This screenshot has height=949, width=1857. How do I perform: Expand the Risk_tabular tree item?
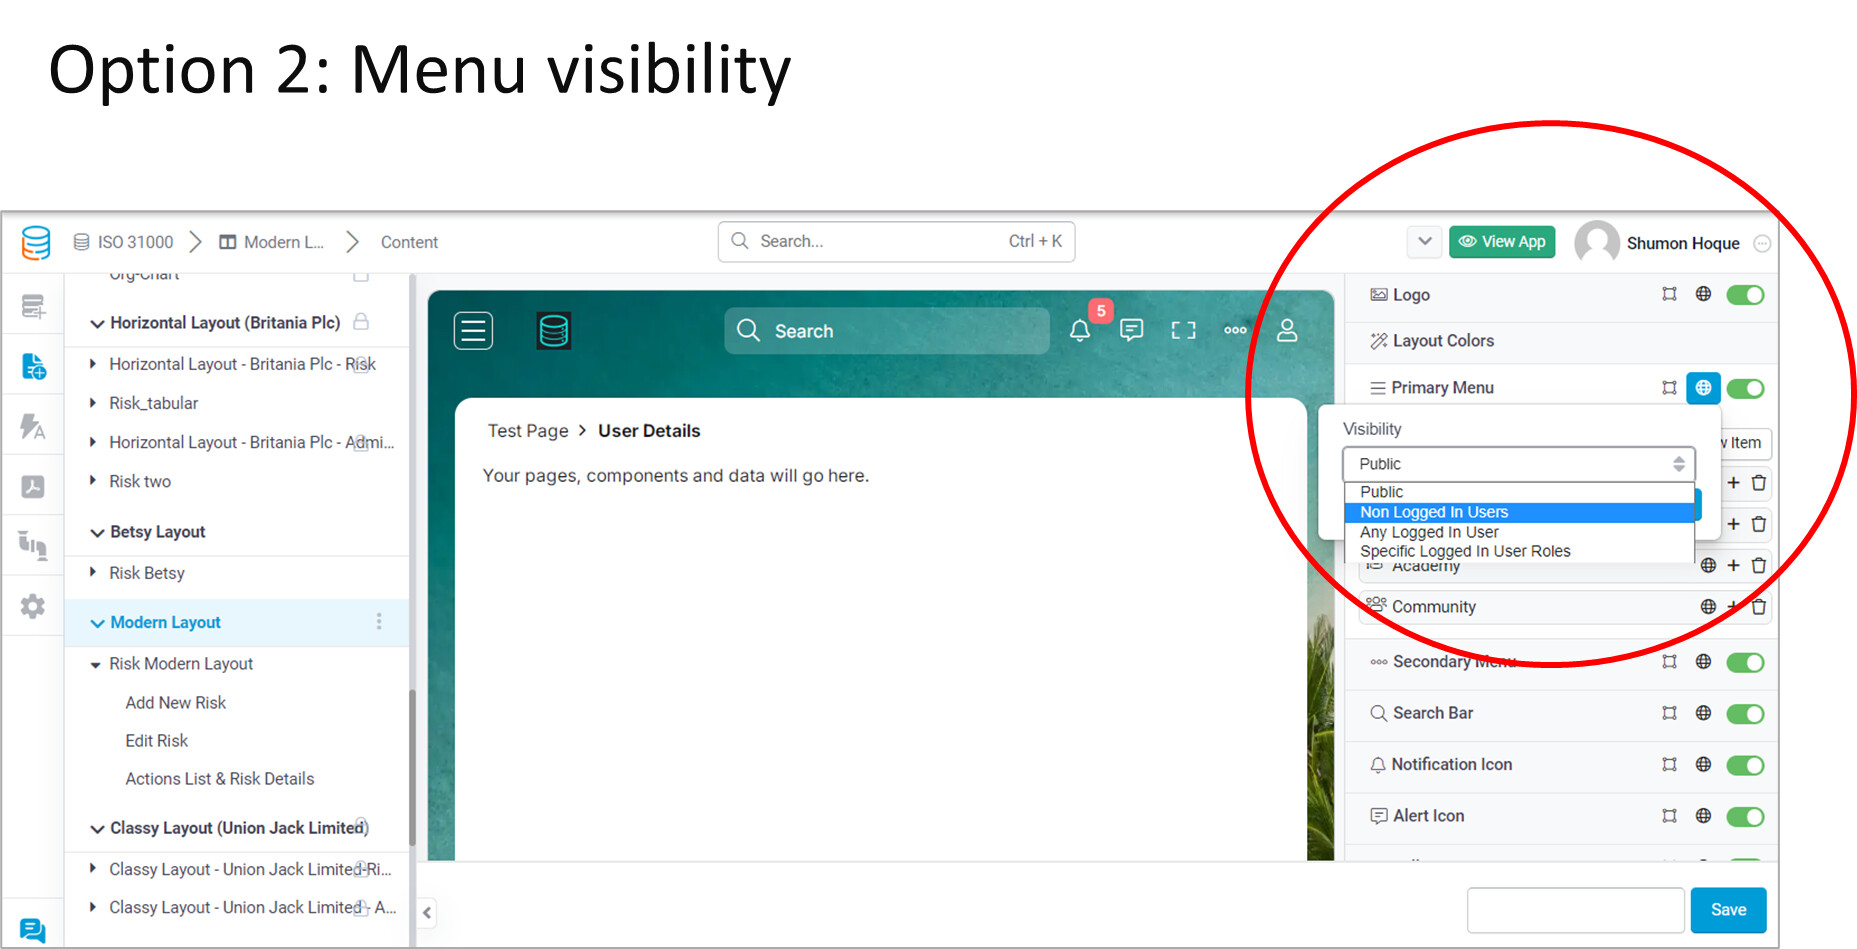click(x=93, y=403)
